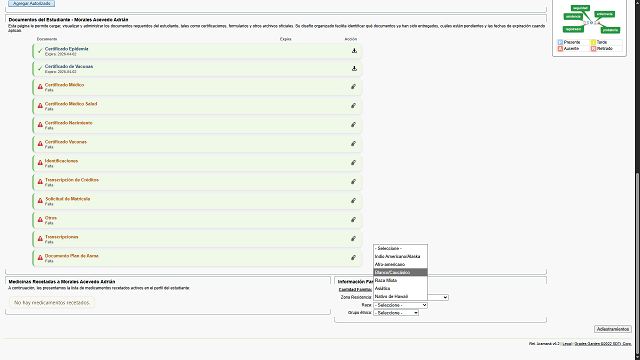
Task: Click green checkmark beside Certificado de Vacunas
Action: 40,69
